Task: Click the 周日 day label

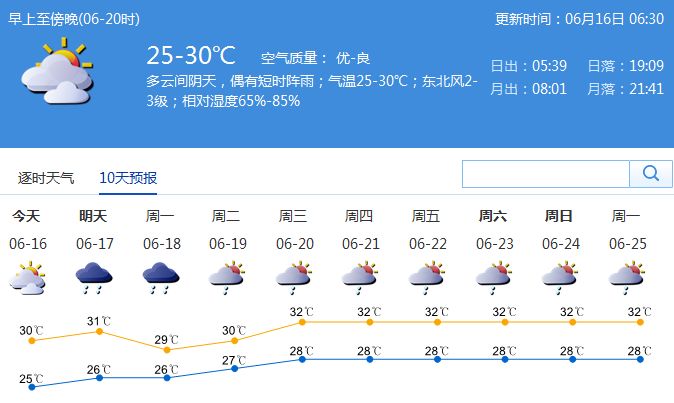Action: coord(559,216)
